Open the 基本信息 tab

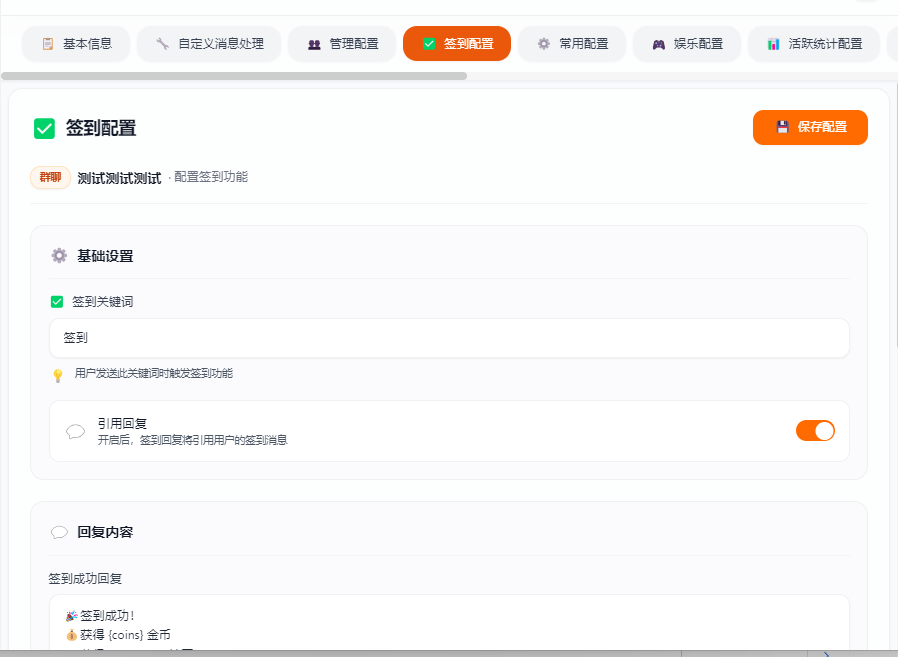76,44
